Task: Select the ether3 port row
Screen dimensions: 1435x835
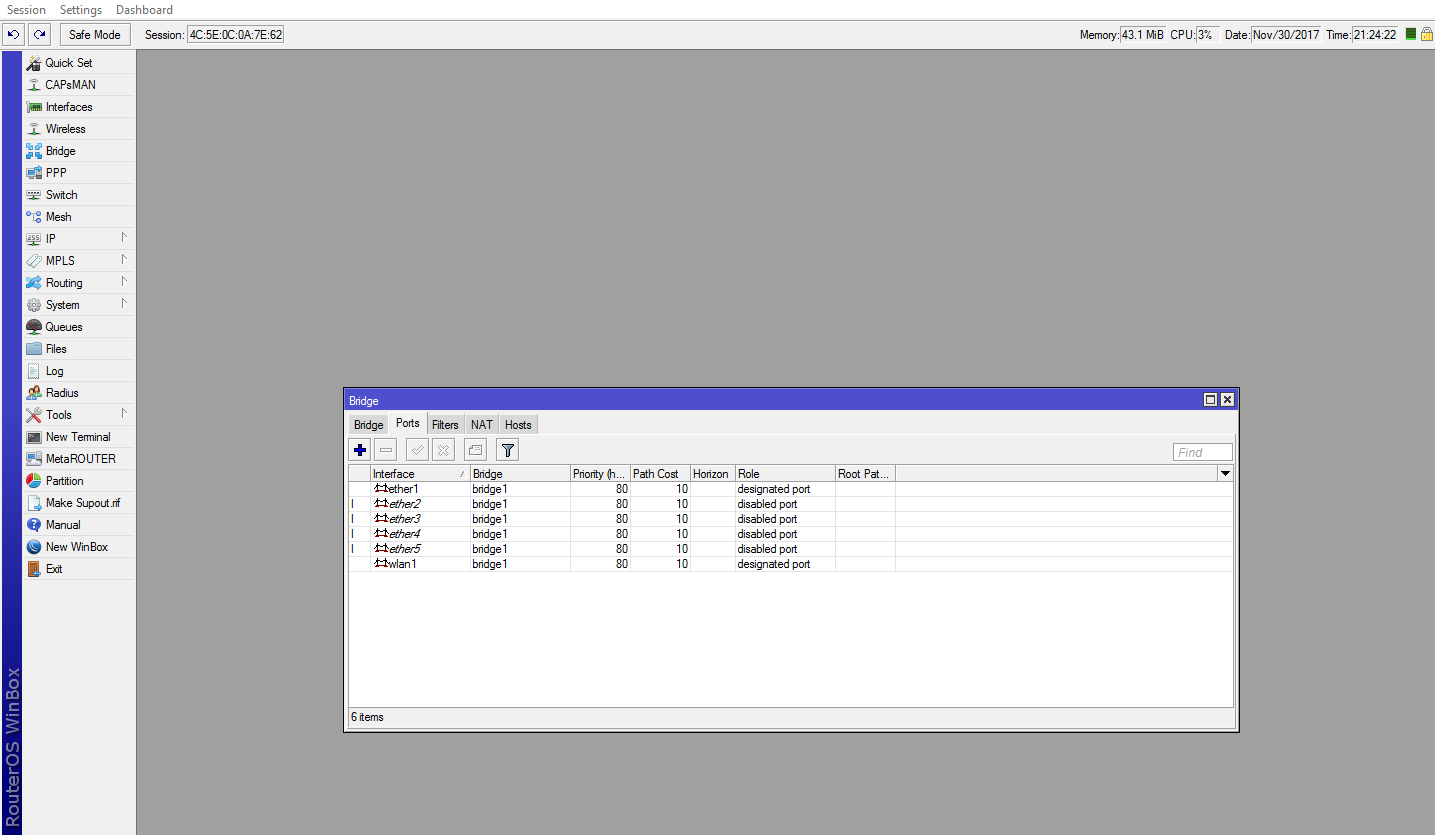Action: (790, 519)
